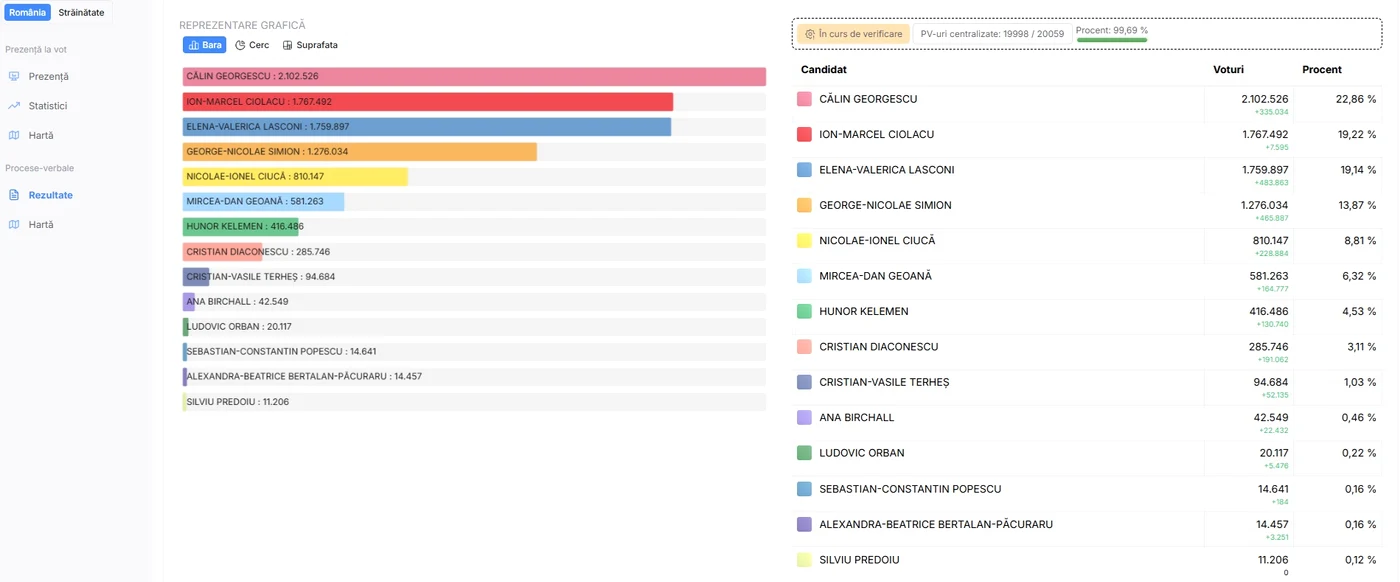Open Prezență page via its sidebar icon

(14, 76)
